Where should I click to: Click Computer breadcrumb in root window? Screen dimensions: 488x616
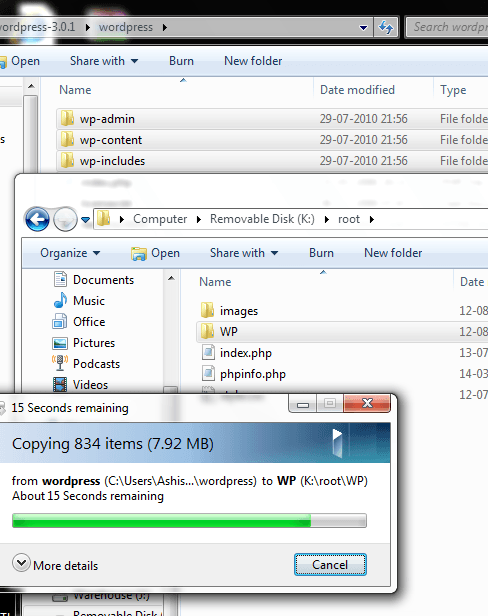click(160, 219)
